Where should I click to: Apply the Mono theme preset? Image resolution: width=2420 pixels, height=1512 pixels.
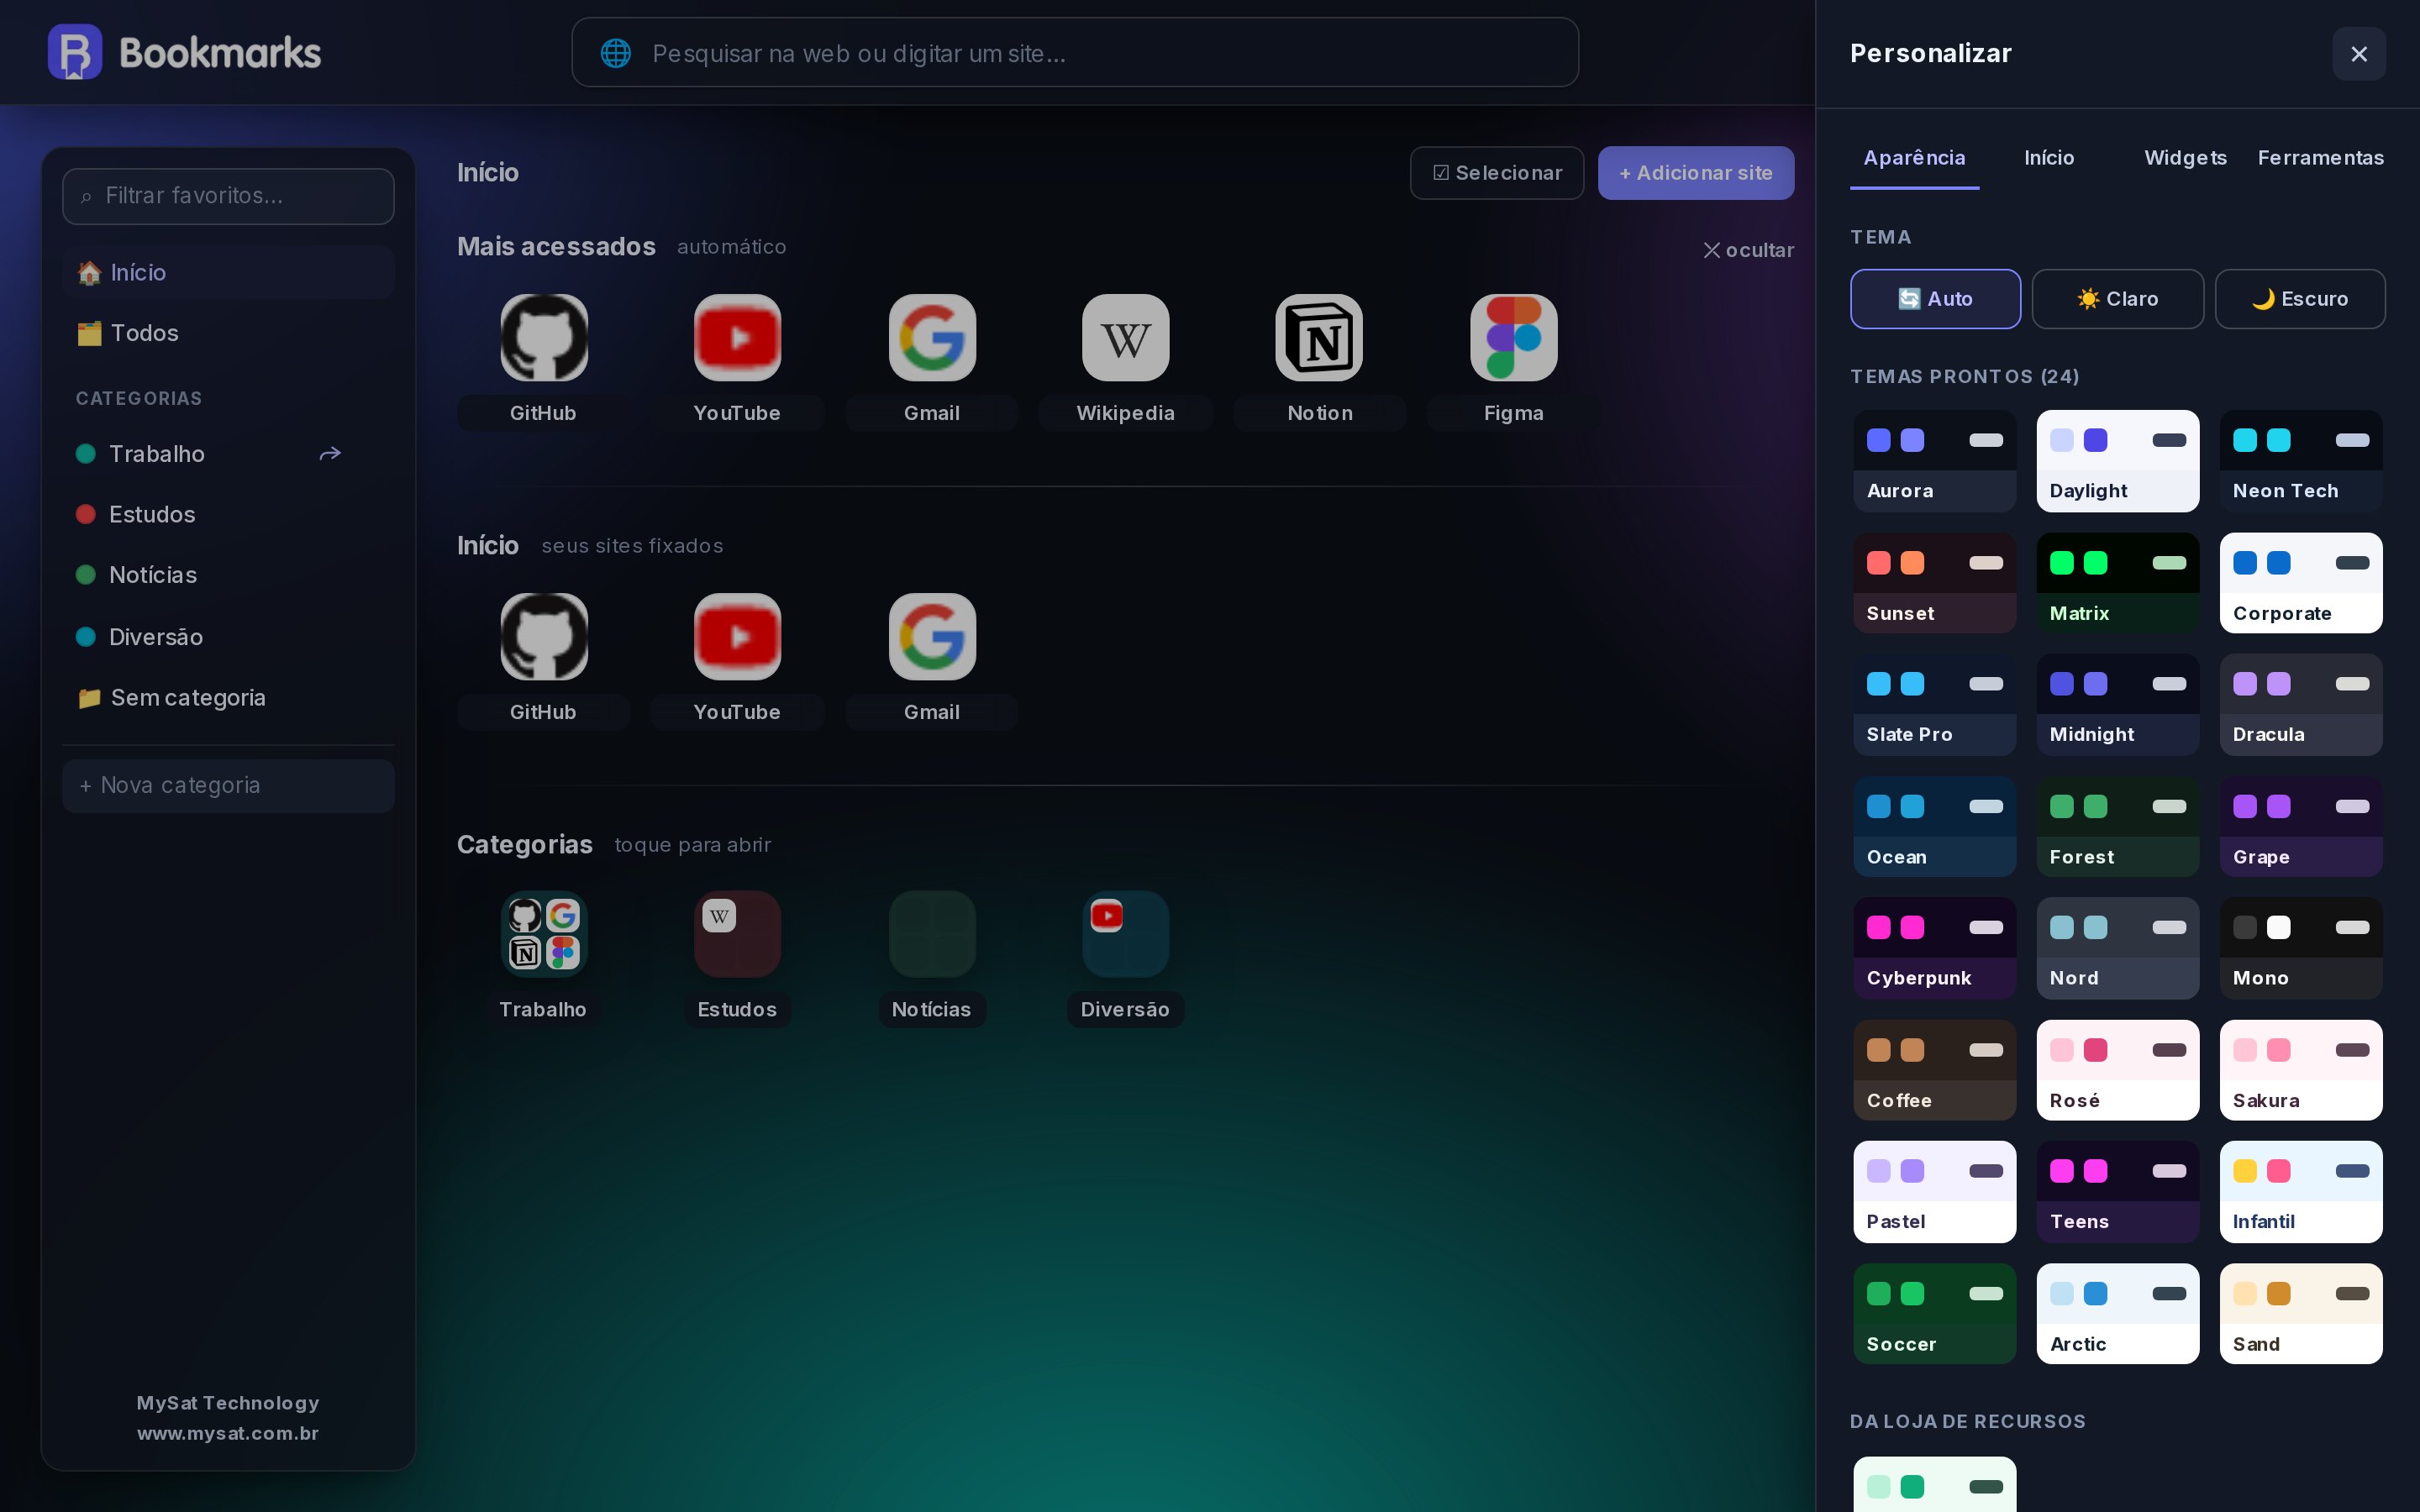pos(2301,948)
